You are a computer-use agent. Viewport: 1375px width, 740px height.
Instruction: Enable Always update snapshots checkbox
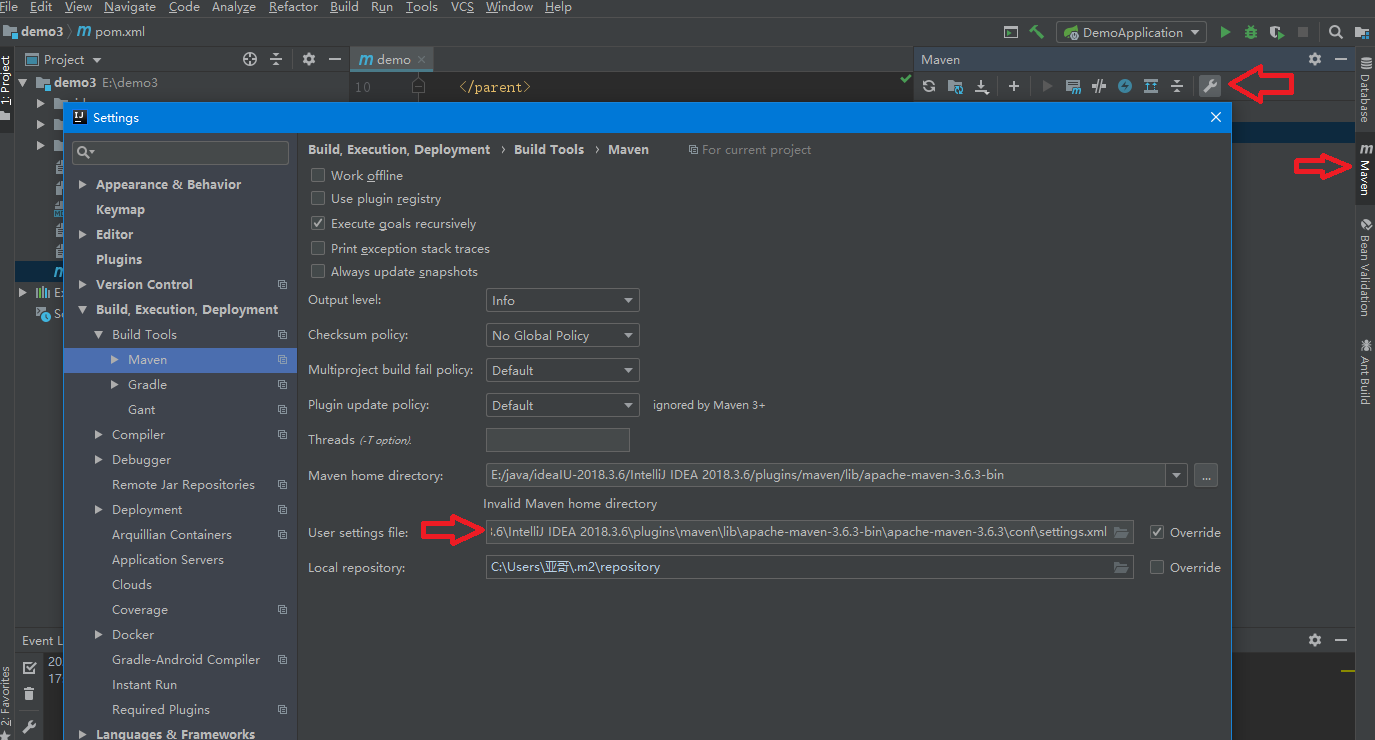(318, 271)
